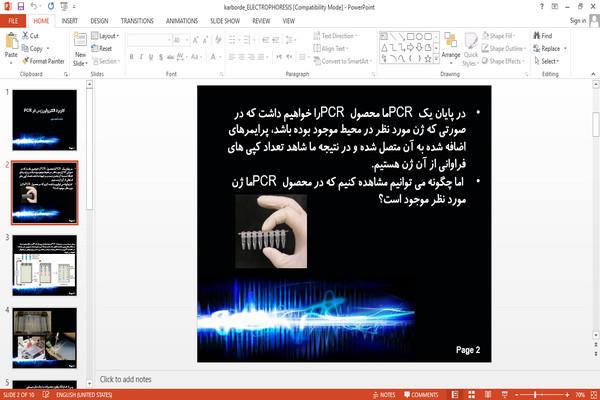Toggle text Shadow
The width and height of the screenshot is (600, 400).
(161, 57)
